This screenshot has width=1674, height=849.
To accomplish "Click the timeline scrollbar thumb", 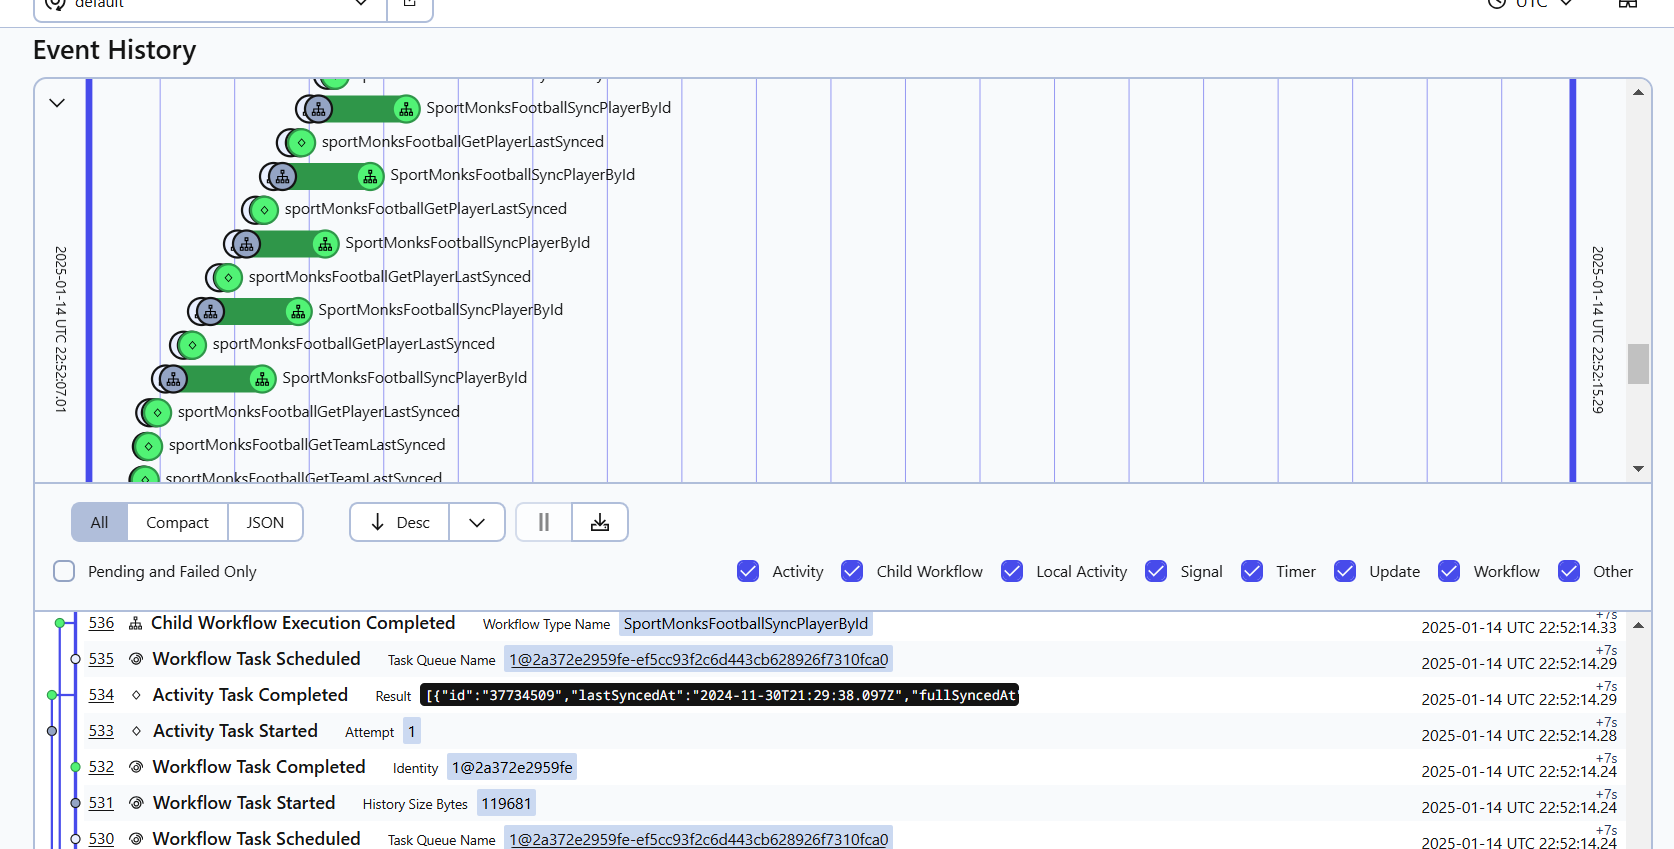I will [x=1638, y=364].
